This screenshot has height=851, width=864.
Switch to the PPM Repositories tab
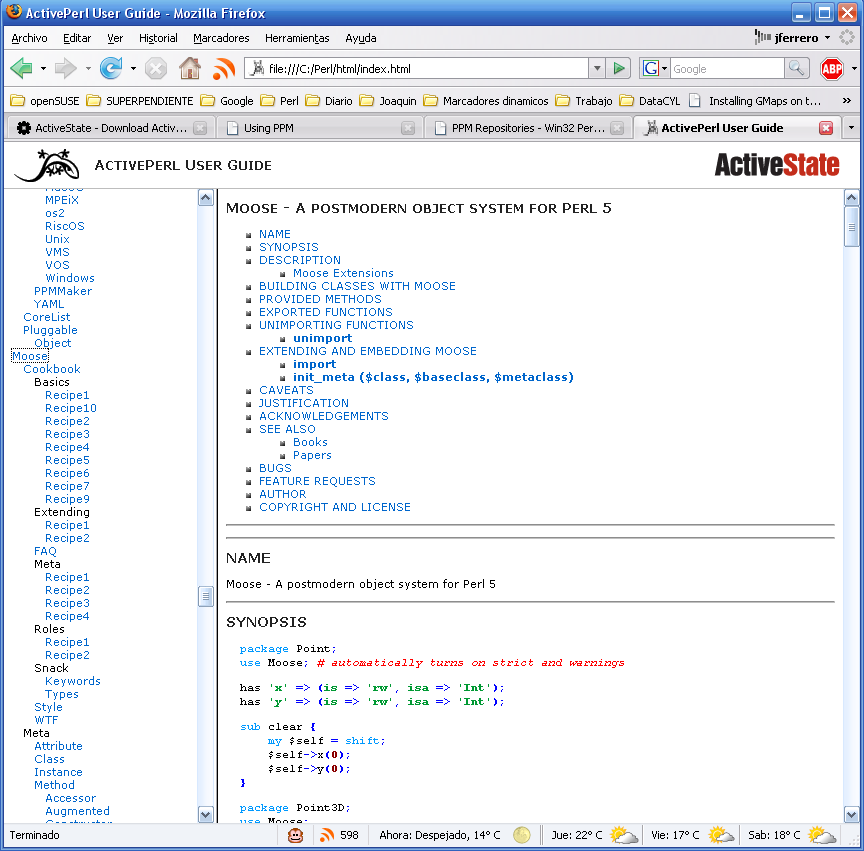coord(528,128)
